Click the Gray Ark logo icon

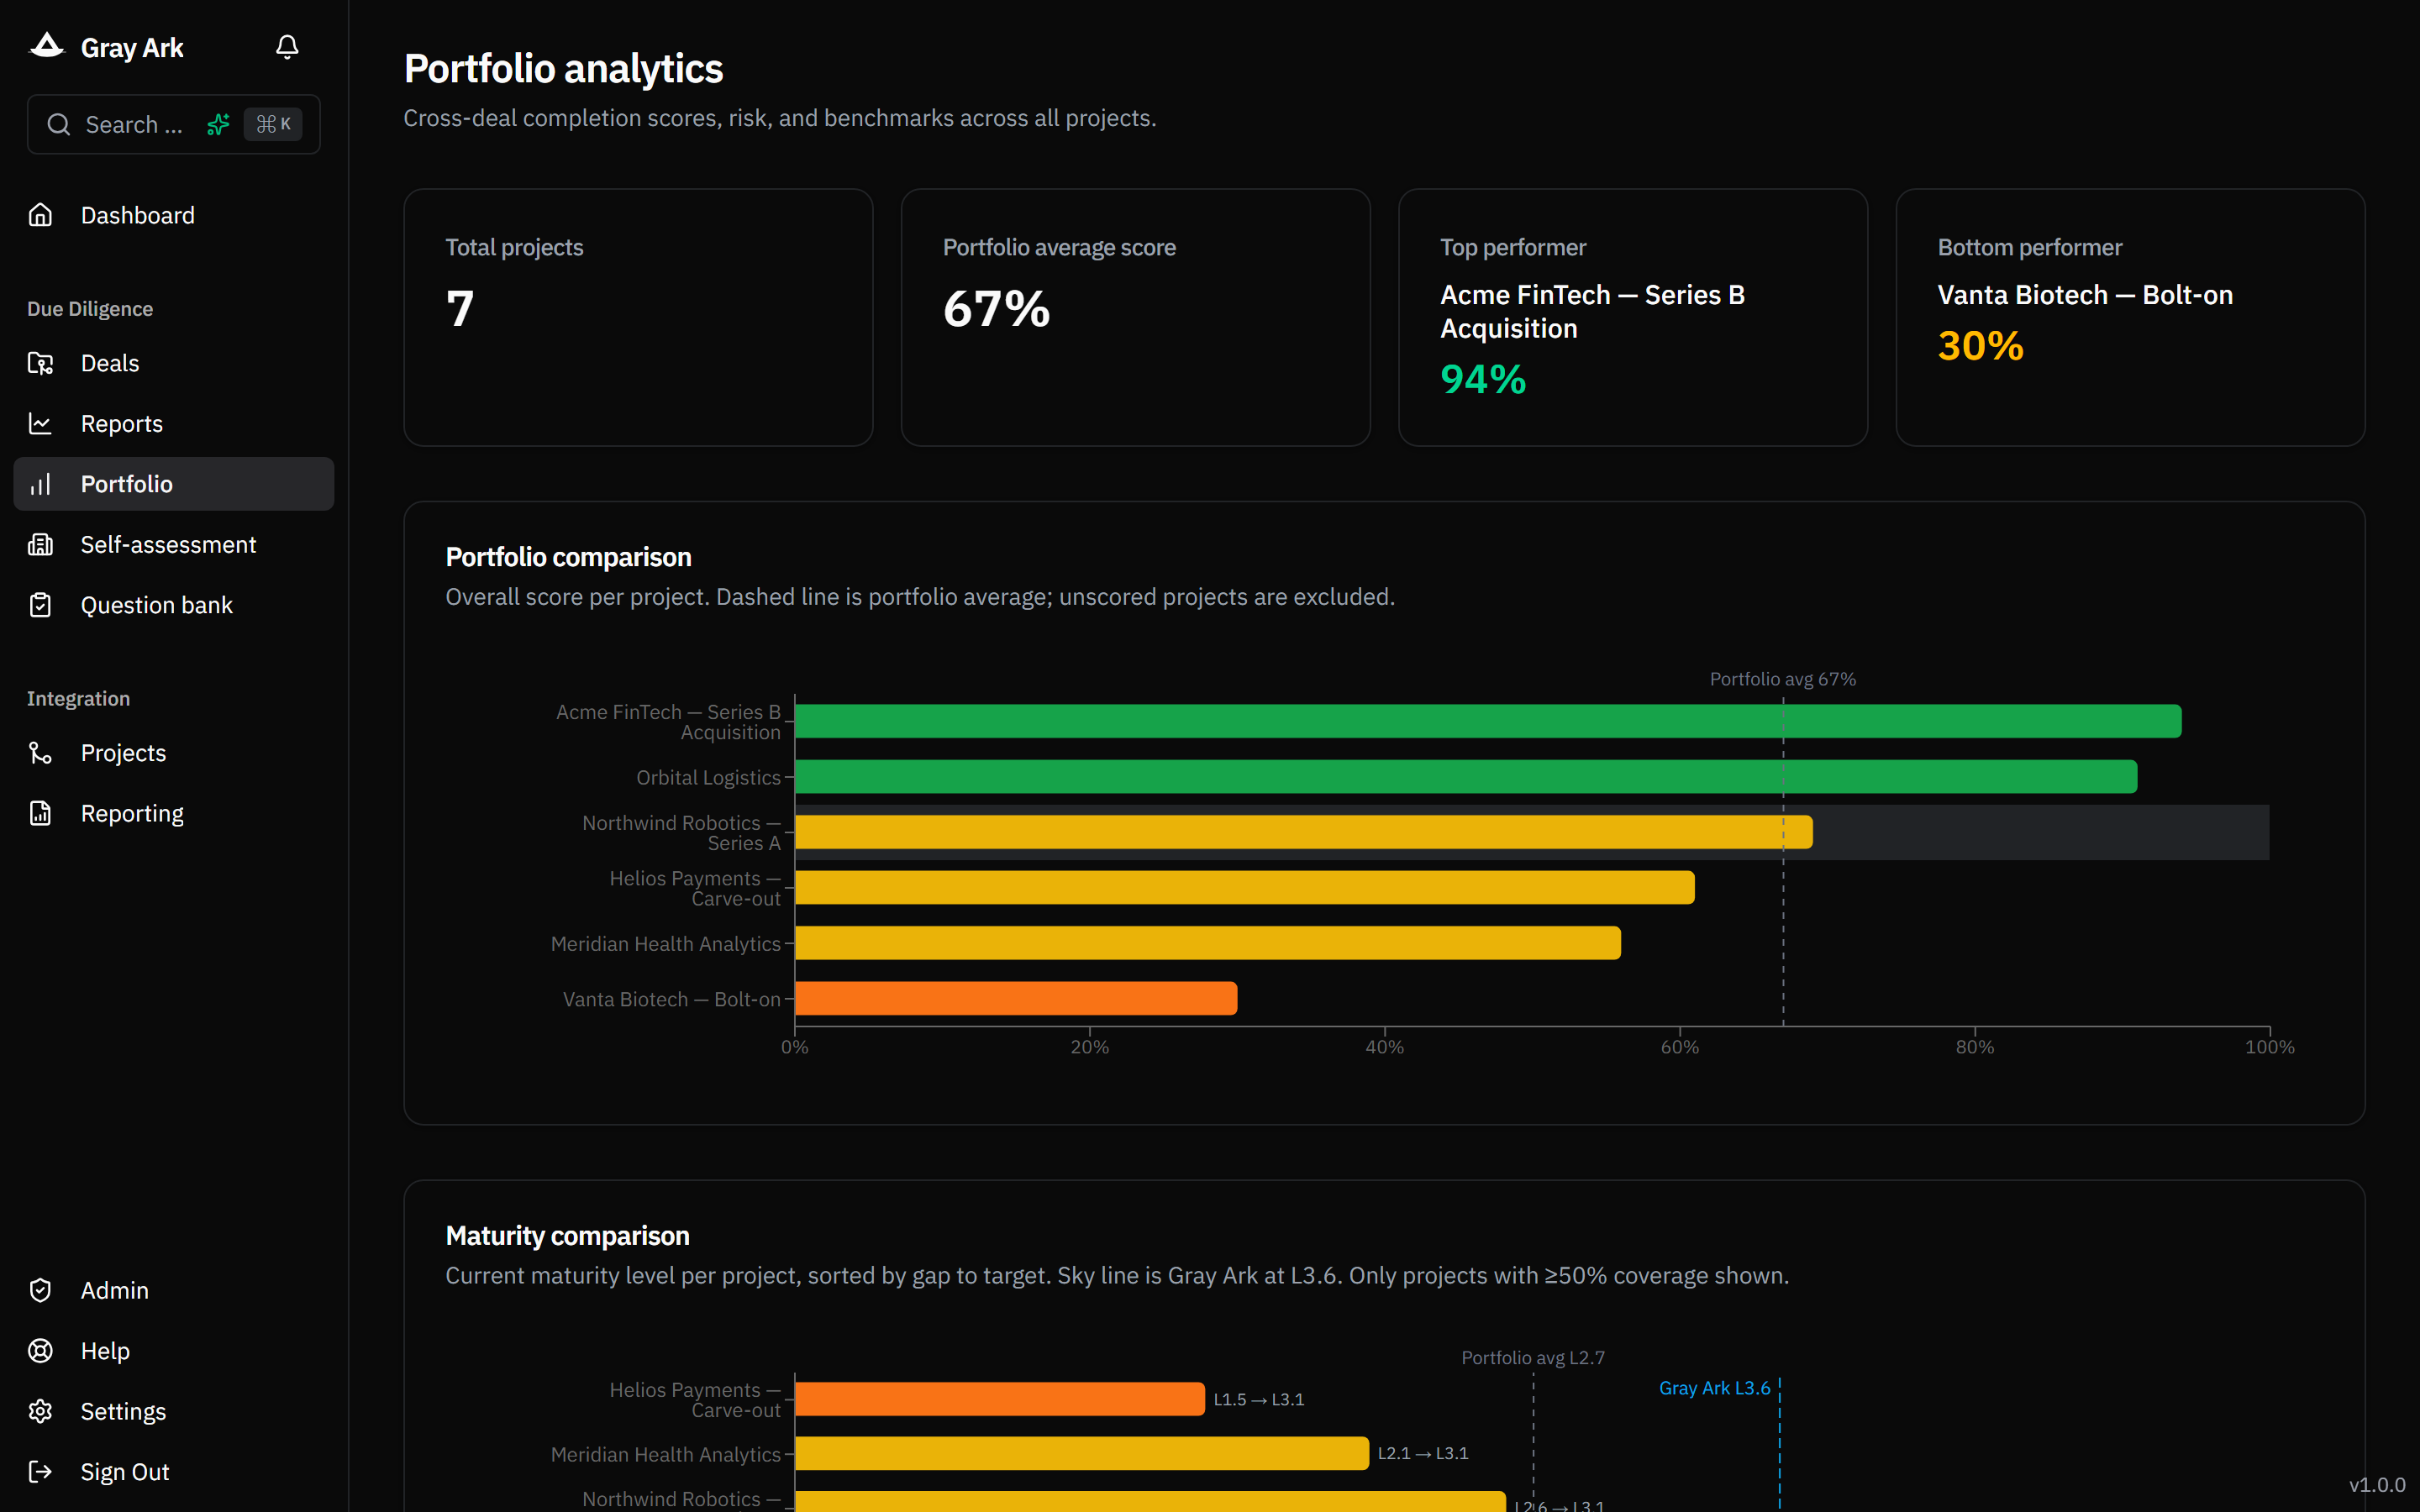(x=46, y=46)
